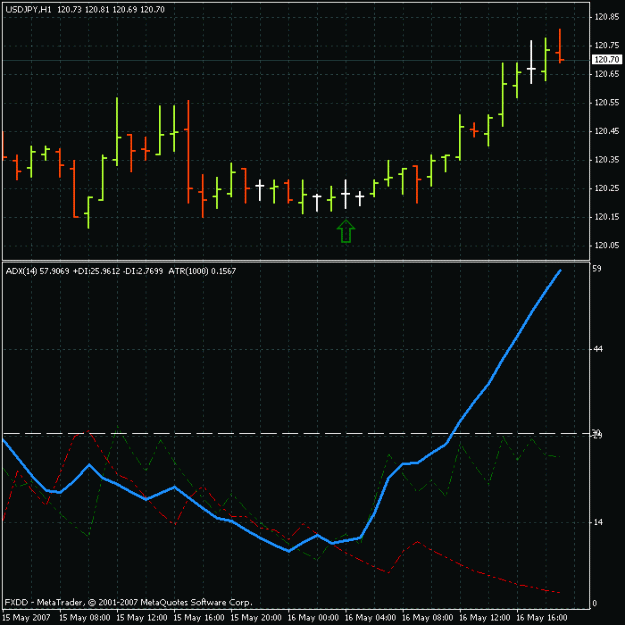Click the 120.25 price scale label

pos(607,188)
